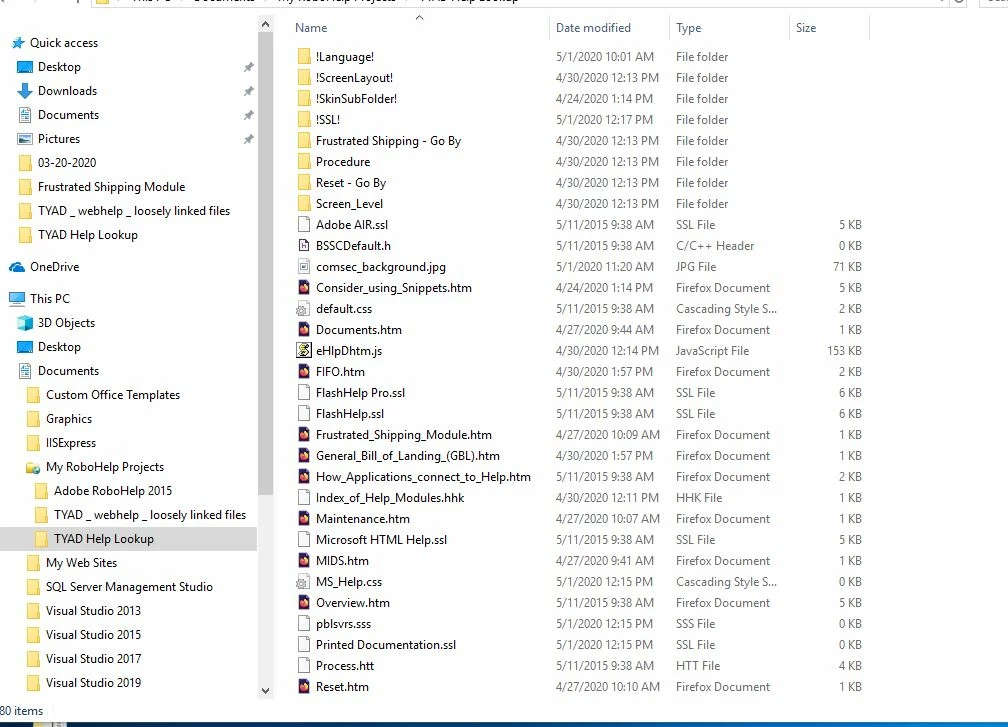Viewport: 1008px width, 727px height.
Task: Click the navigation pane scroll up arrow
Action: click(266, 24)
